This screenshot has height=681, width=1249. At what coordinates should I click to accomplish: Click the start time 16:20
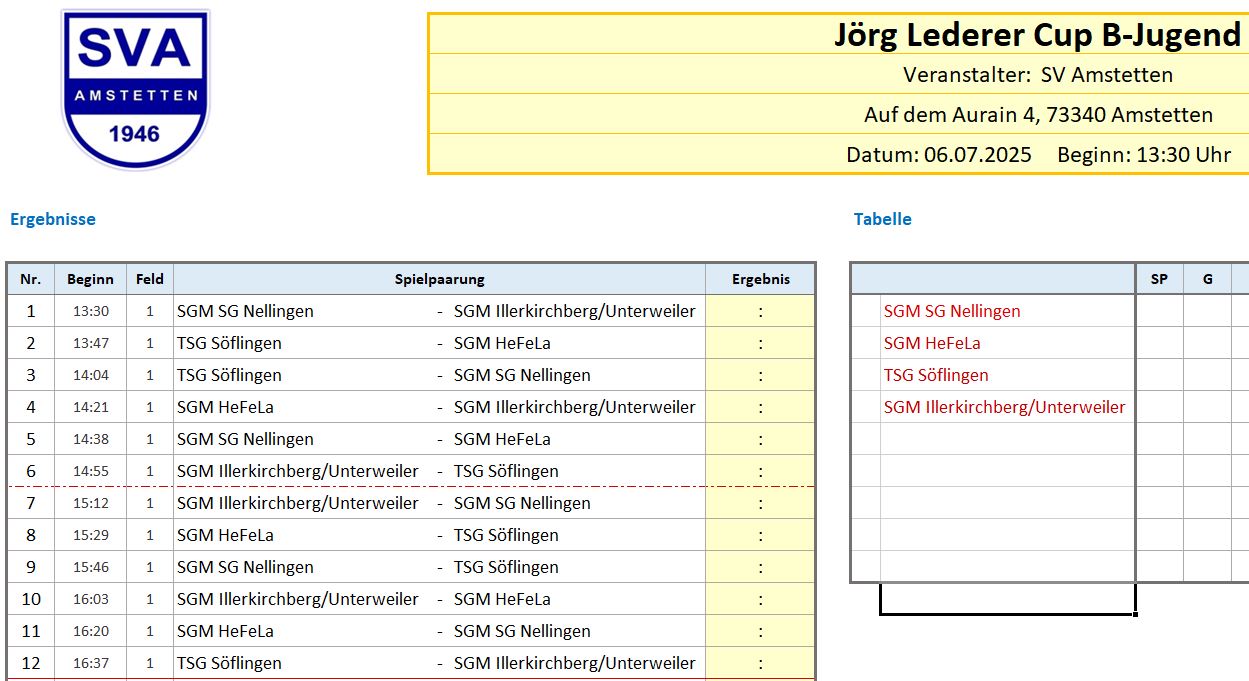click(x=91, y=631)
